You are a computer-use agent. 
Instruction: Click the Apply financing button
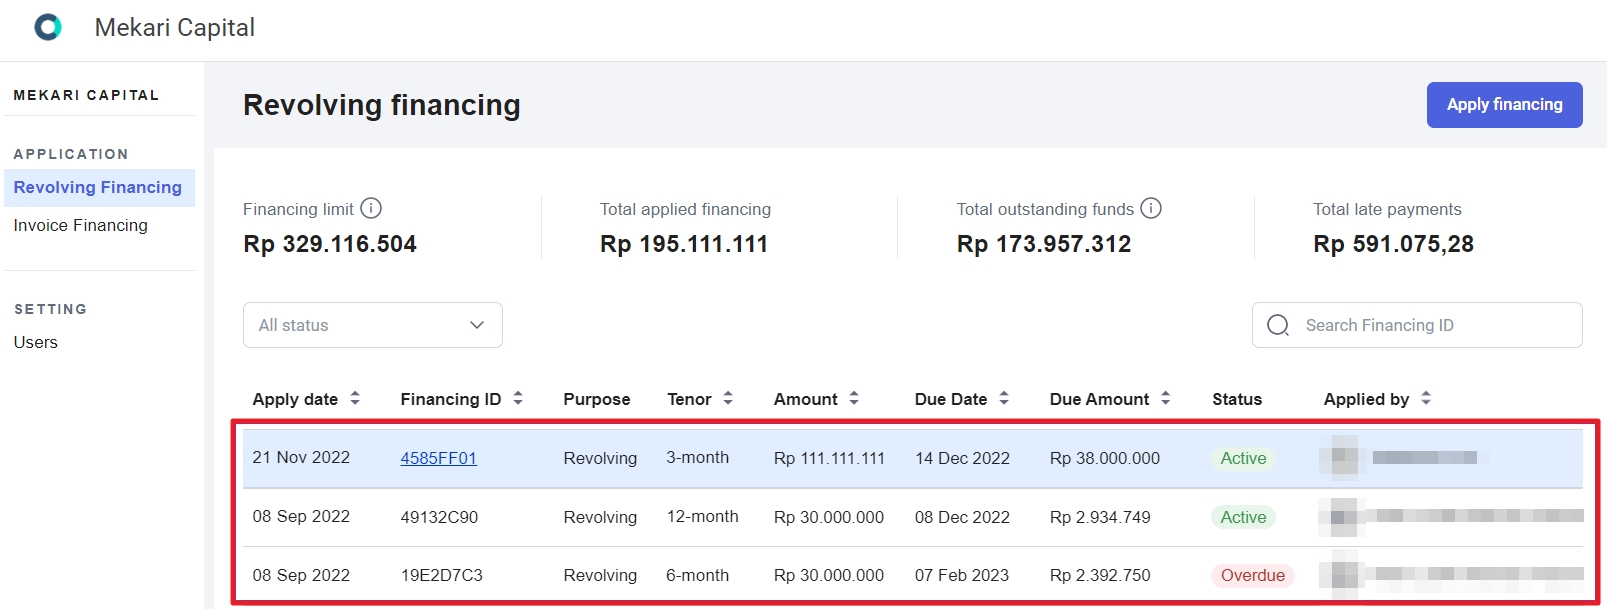[1504, 105]
